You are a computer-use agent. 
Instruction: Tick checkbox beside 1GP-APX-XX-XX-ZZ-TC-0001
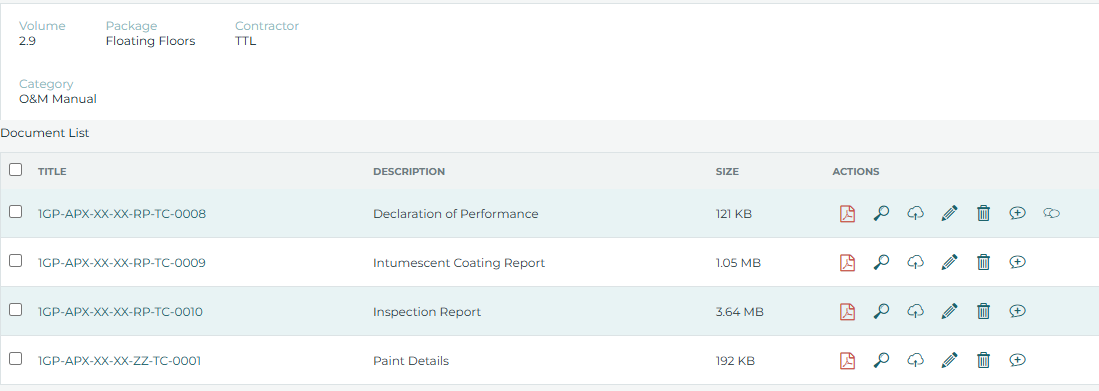click(x=15, y=359)
